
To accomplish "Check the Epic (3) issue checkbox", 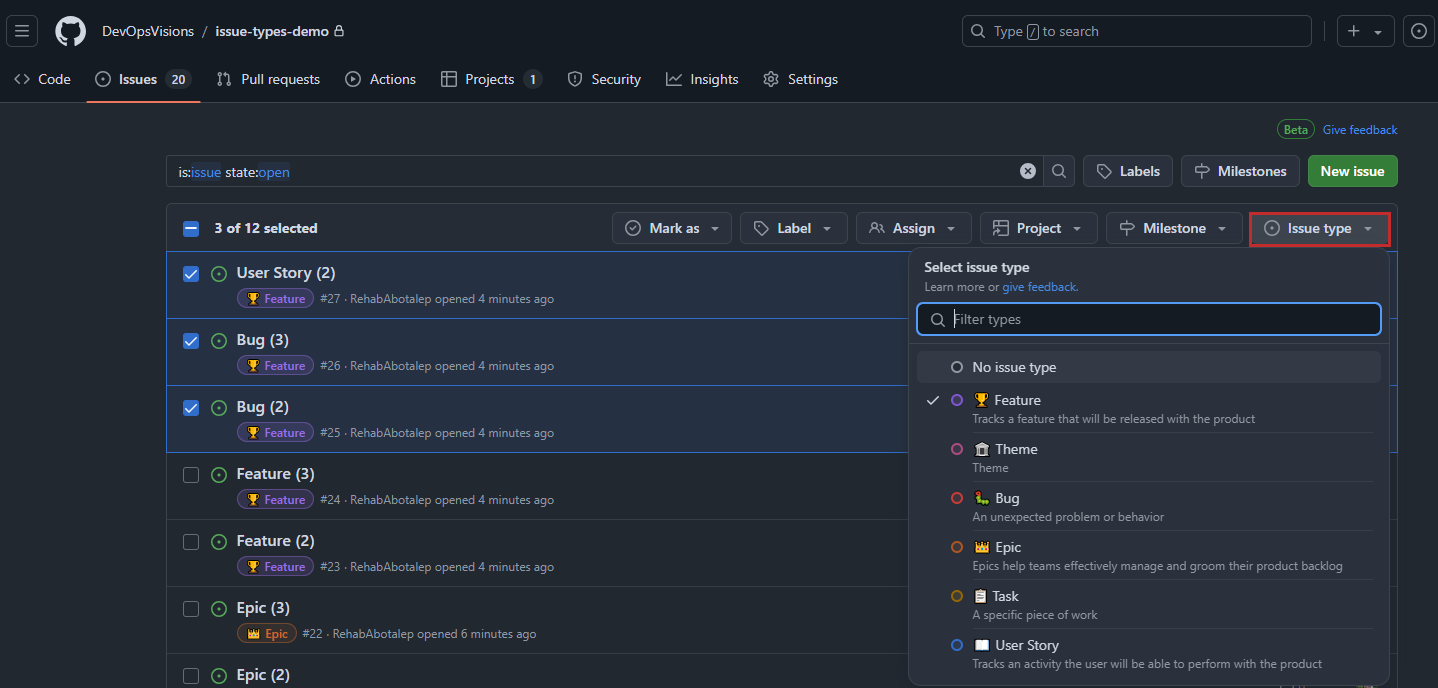I will (191, 608).
